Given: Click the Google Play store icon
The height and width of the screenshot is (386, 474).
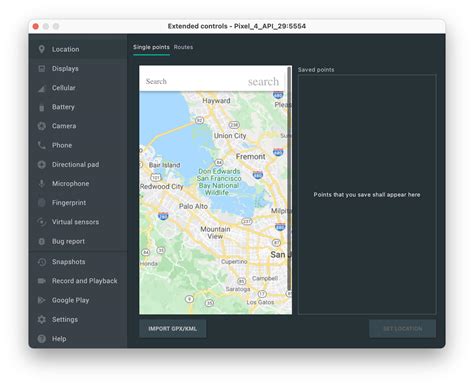Looking at the screenshot, I should (41, 300).
